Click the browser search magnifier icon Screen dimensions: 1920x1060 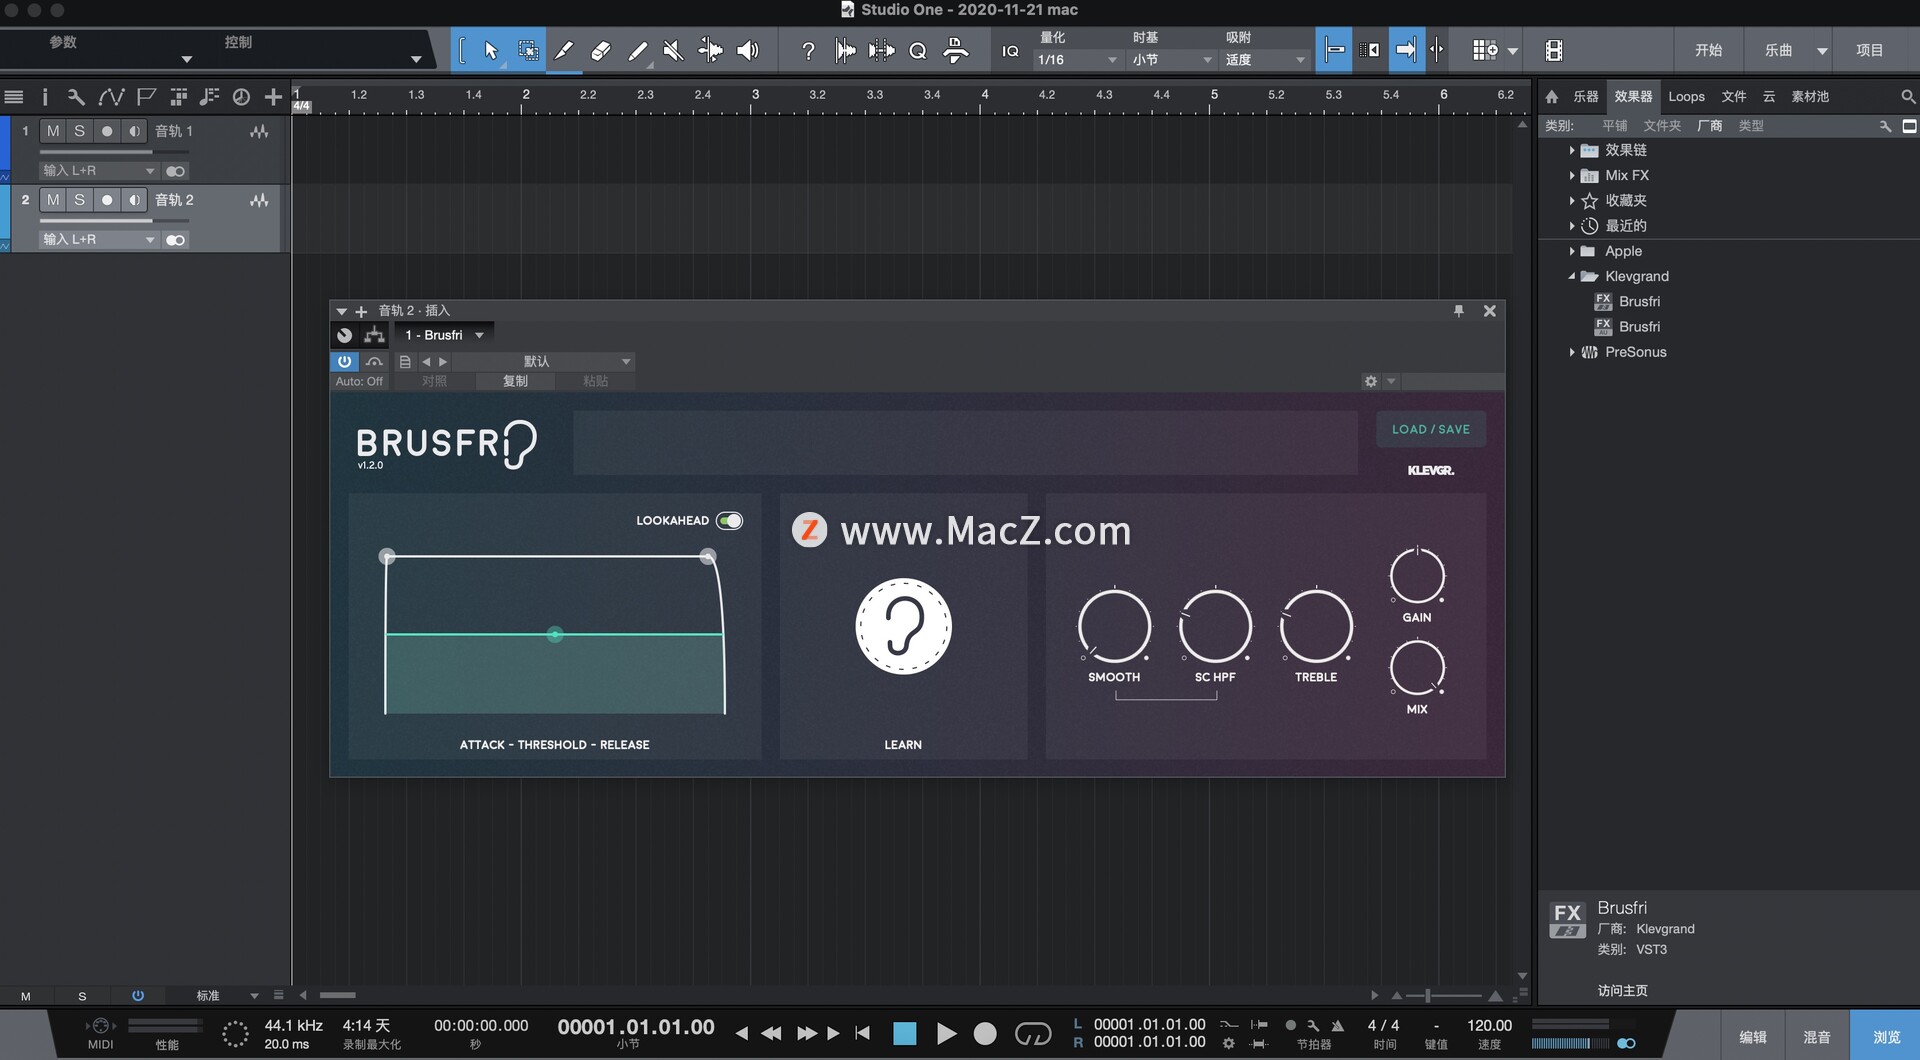click(1907, 97)
